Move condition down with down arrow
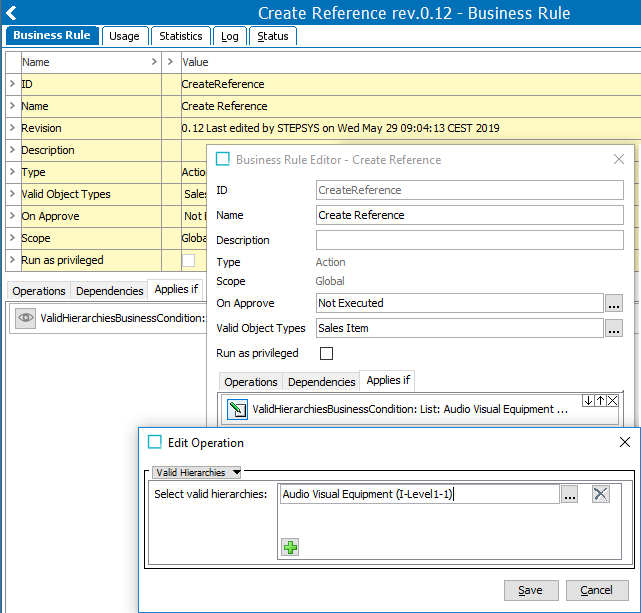The width and height of the screenshot is (641, 613). 588,400
